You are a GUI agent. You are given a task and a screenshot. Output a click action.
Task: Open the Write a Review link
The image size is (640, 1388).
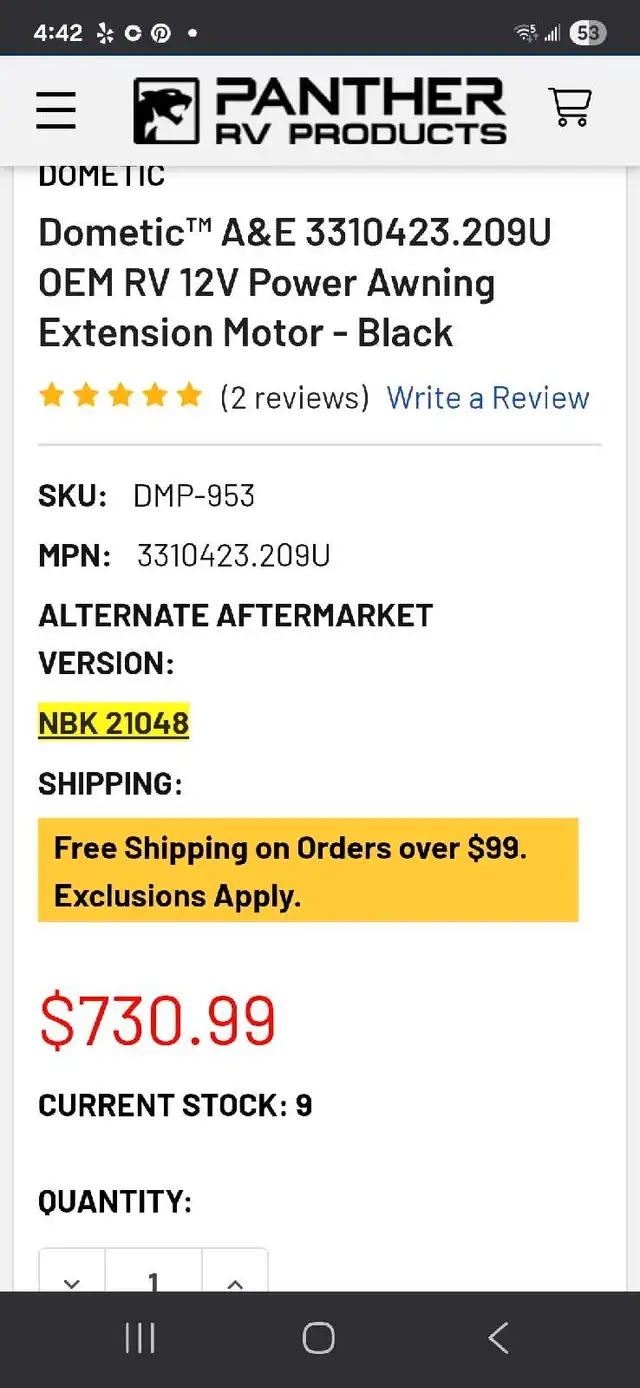point(488,398)
